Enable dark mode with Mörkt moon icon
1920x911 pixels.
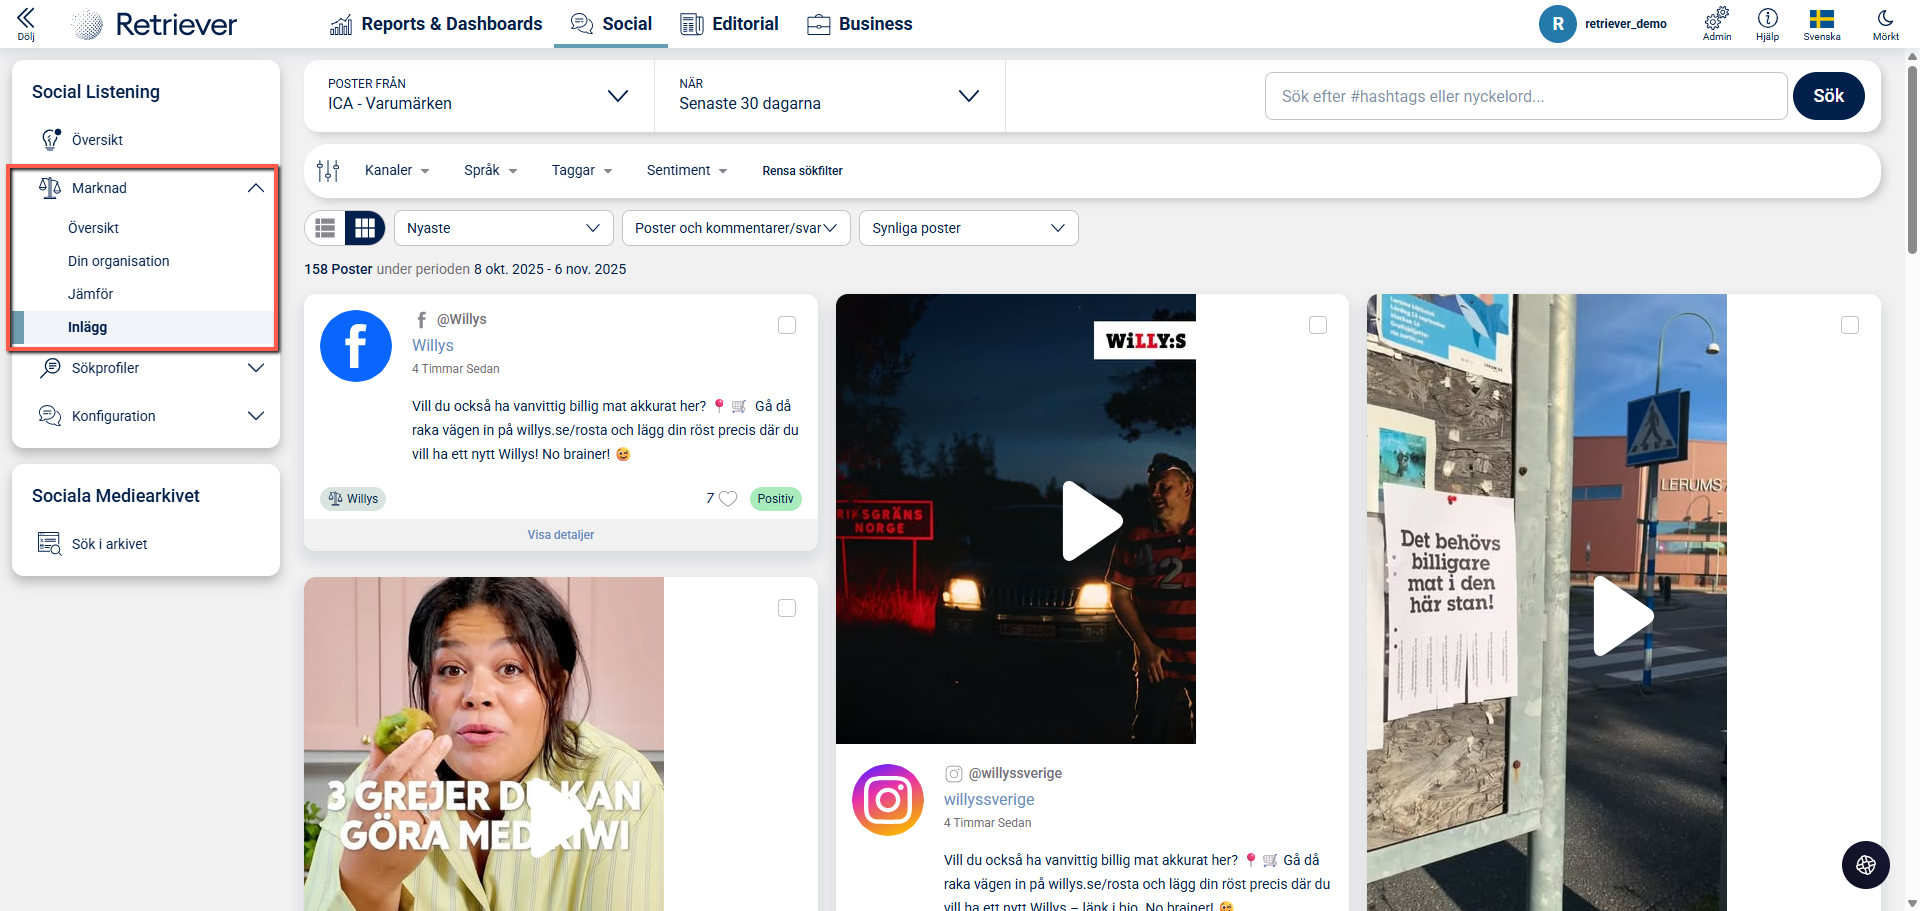click(x=1885, y=23)
